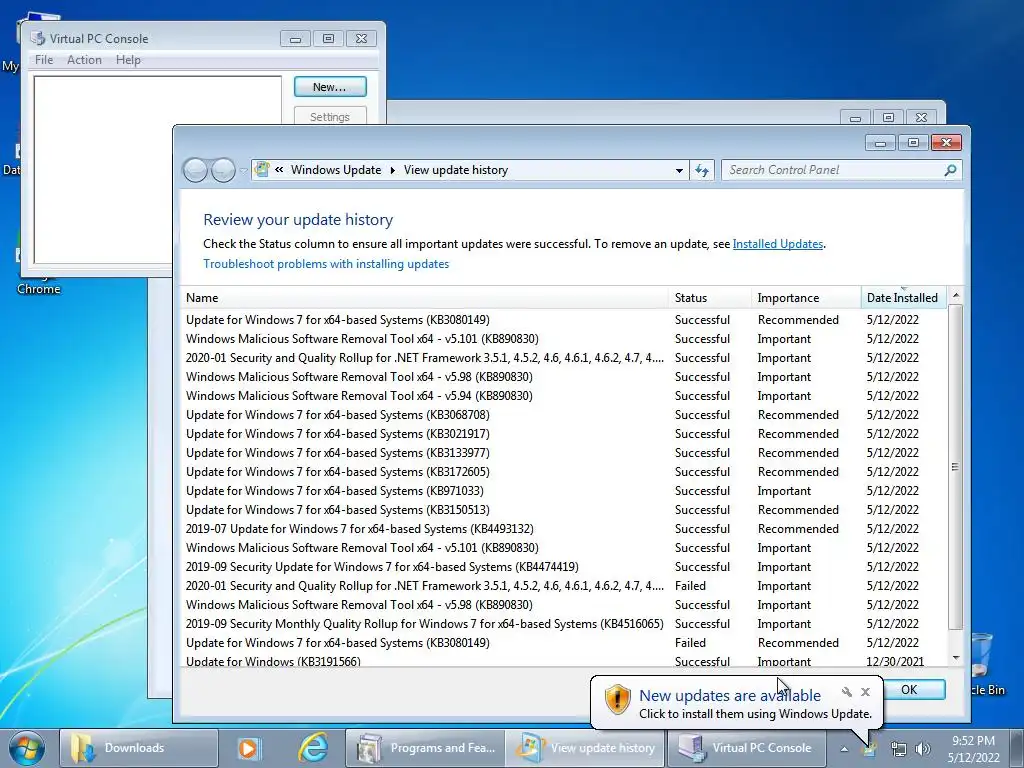Click New... button in Virtual PC Console
Image resolution: width=1024 pixels, height=768 pixels.
click(330, 87)
